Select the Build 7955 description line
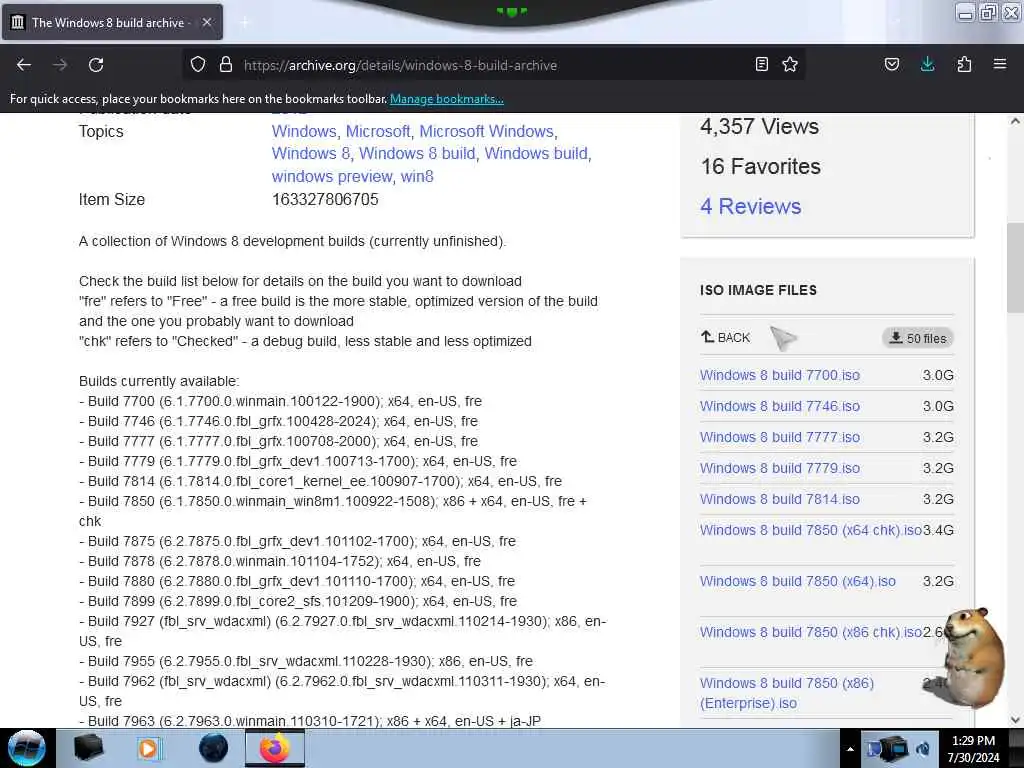The height and width of the screenshot is (768, 1024). [306, 661]
